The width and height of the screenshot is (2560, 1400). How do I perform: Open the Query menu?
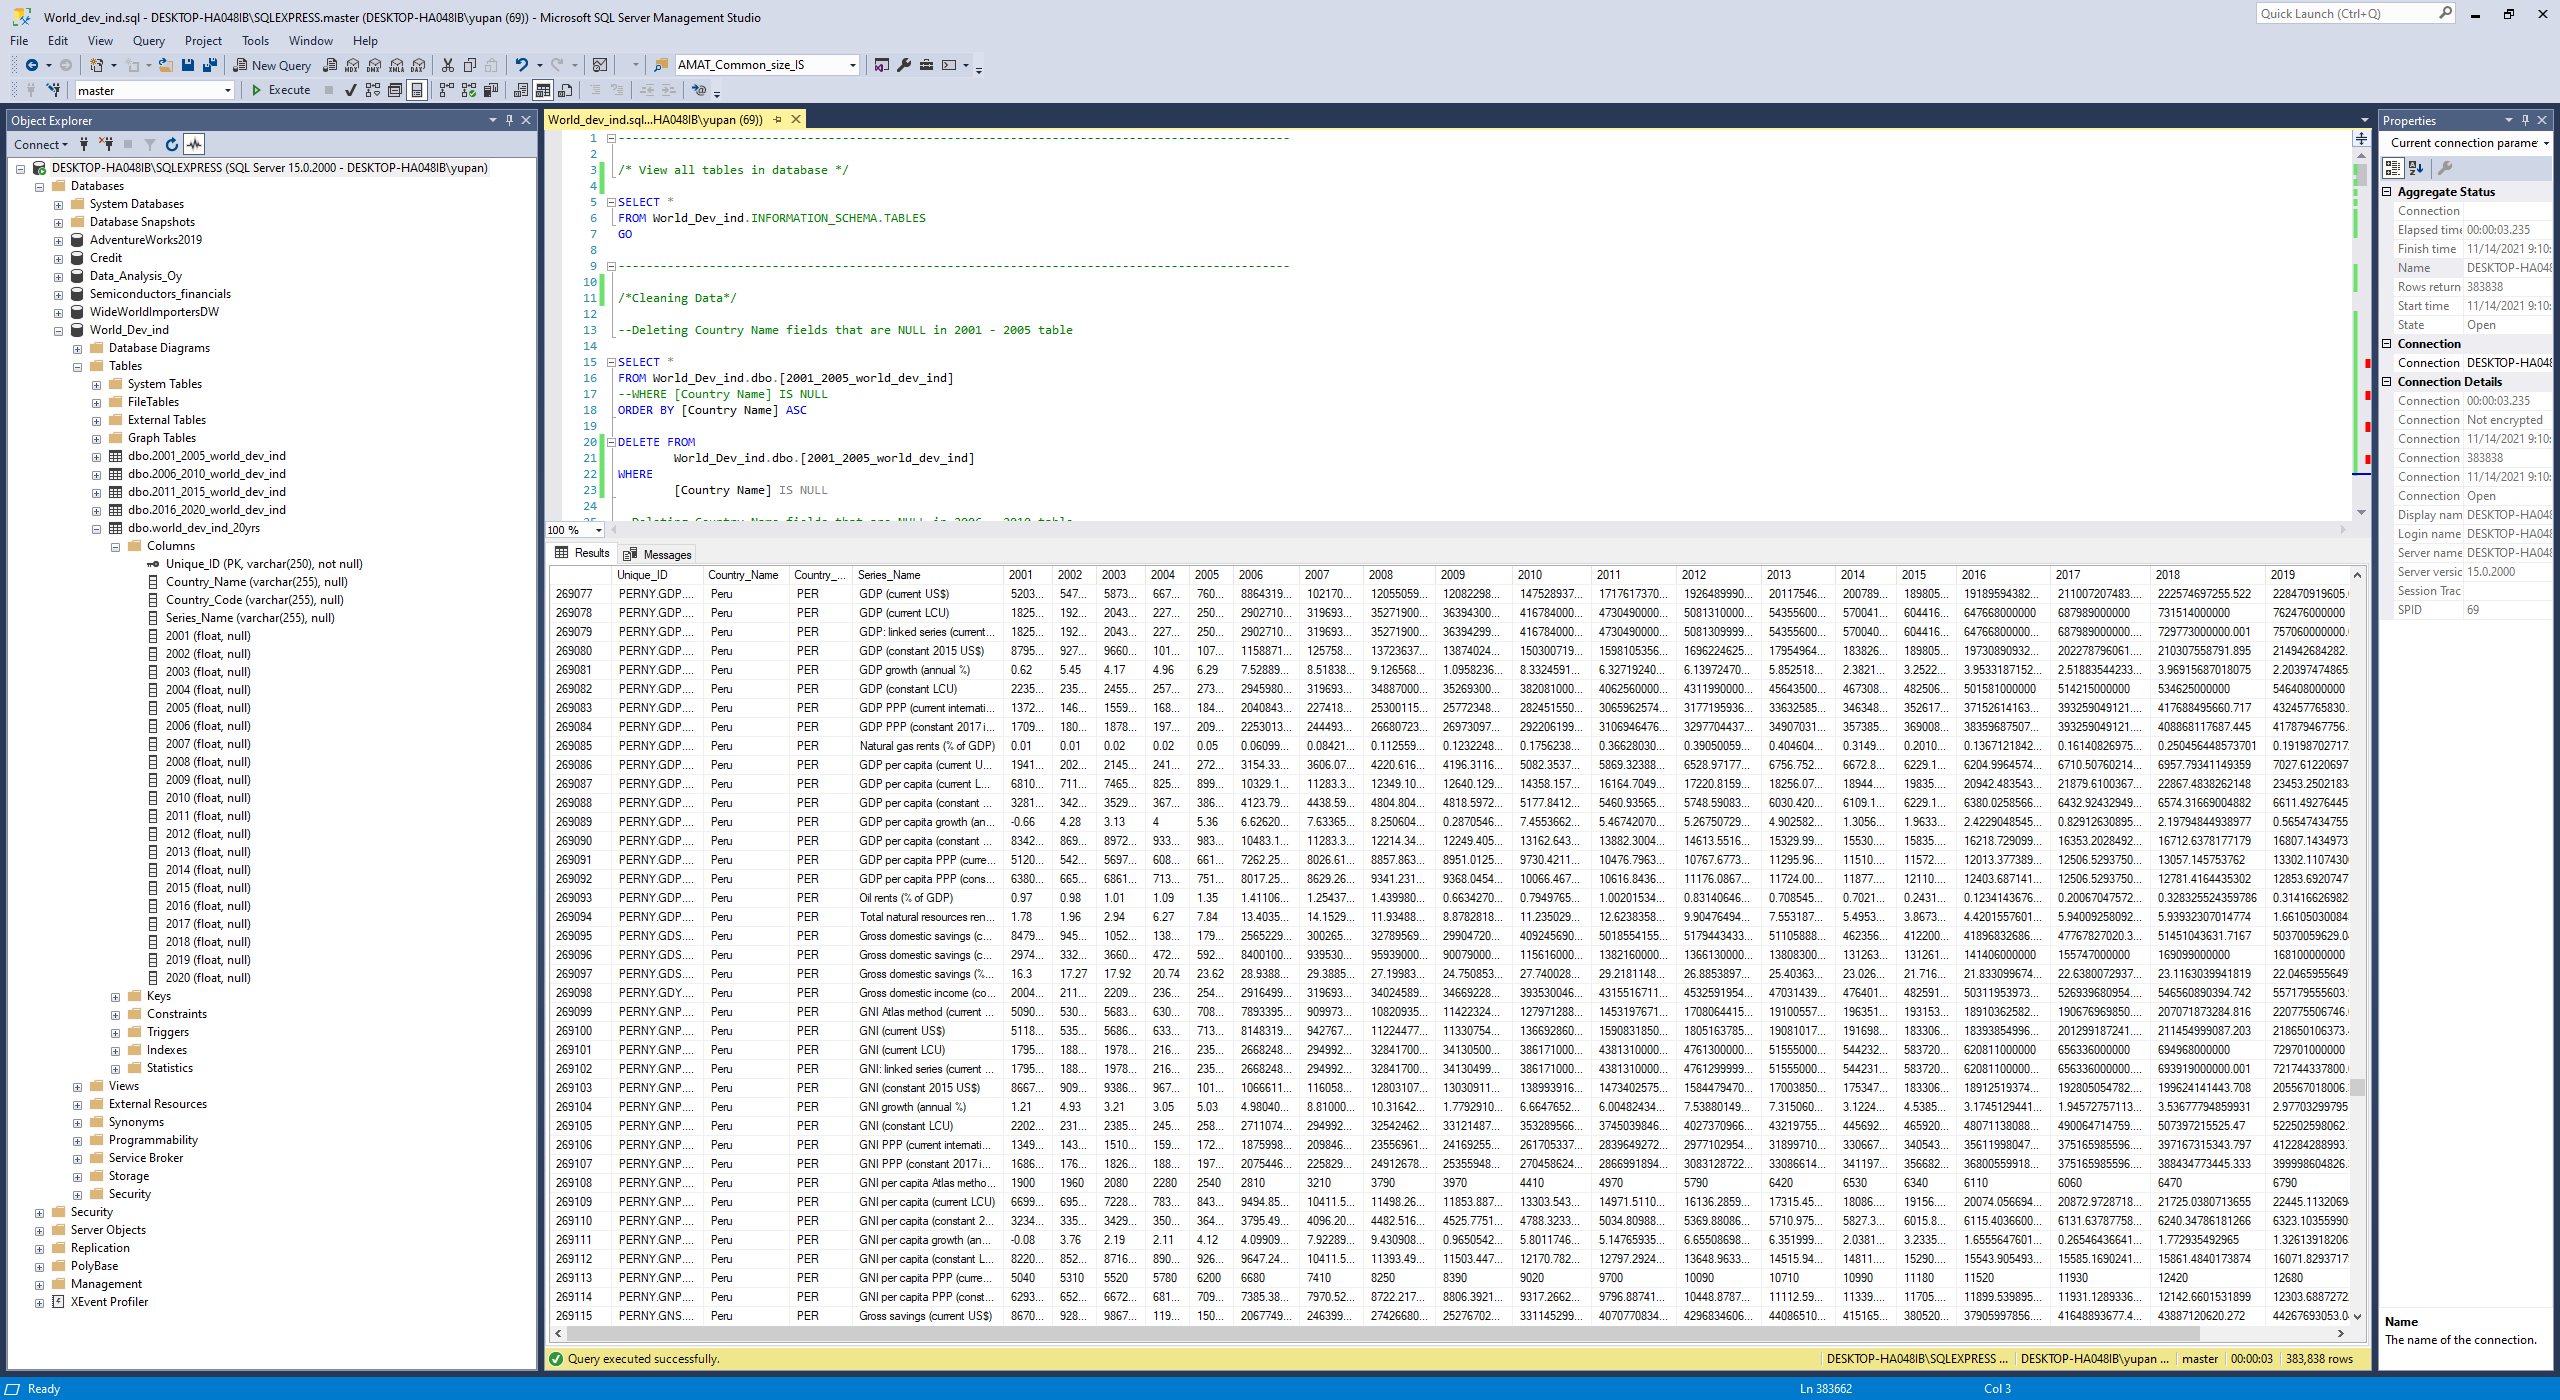[x=148, y=41]
